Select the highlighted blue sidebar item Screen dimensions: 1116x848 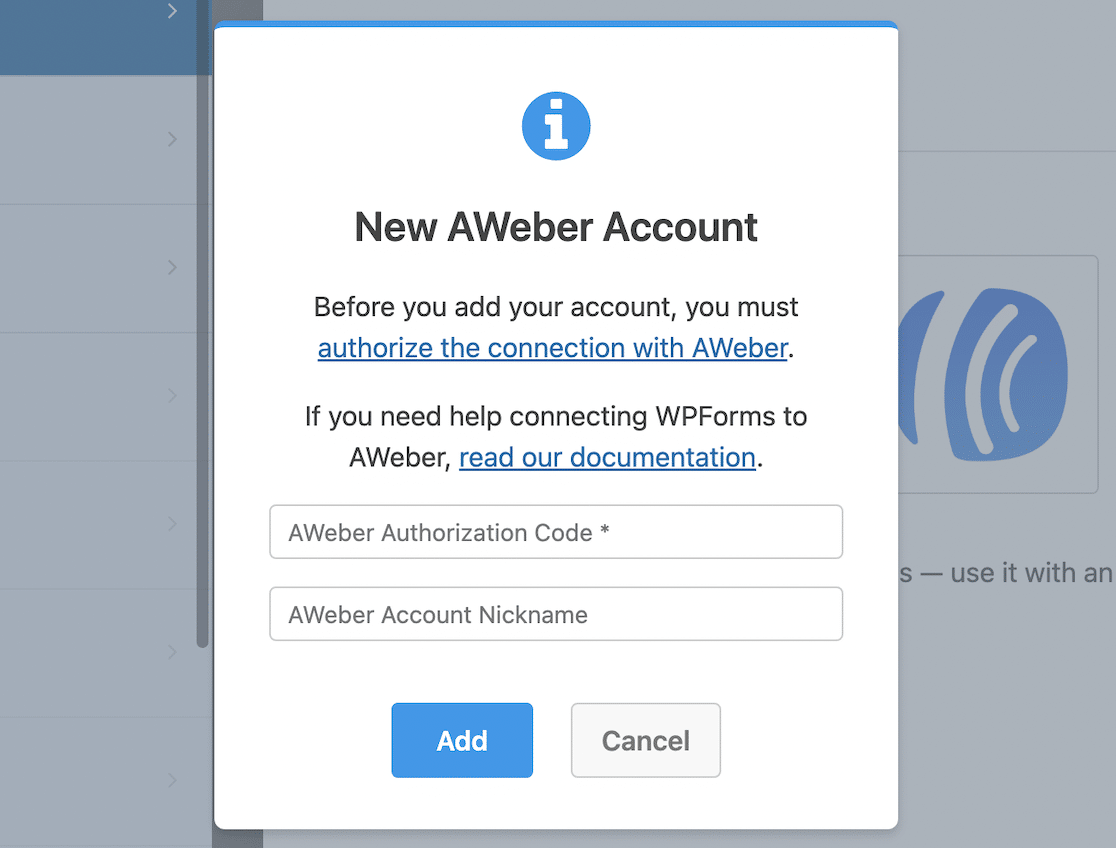pos(98,37)
